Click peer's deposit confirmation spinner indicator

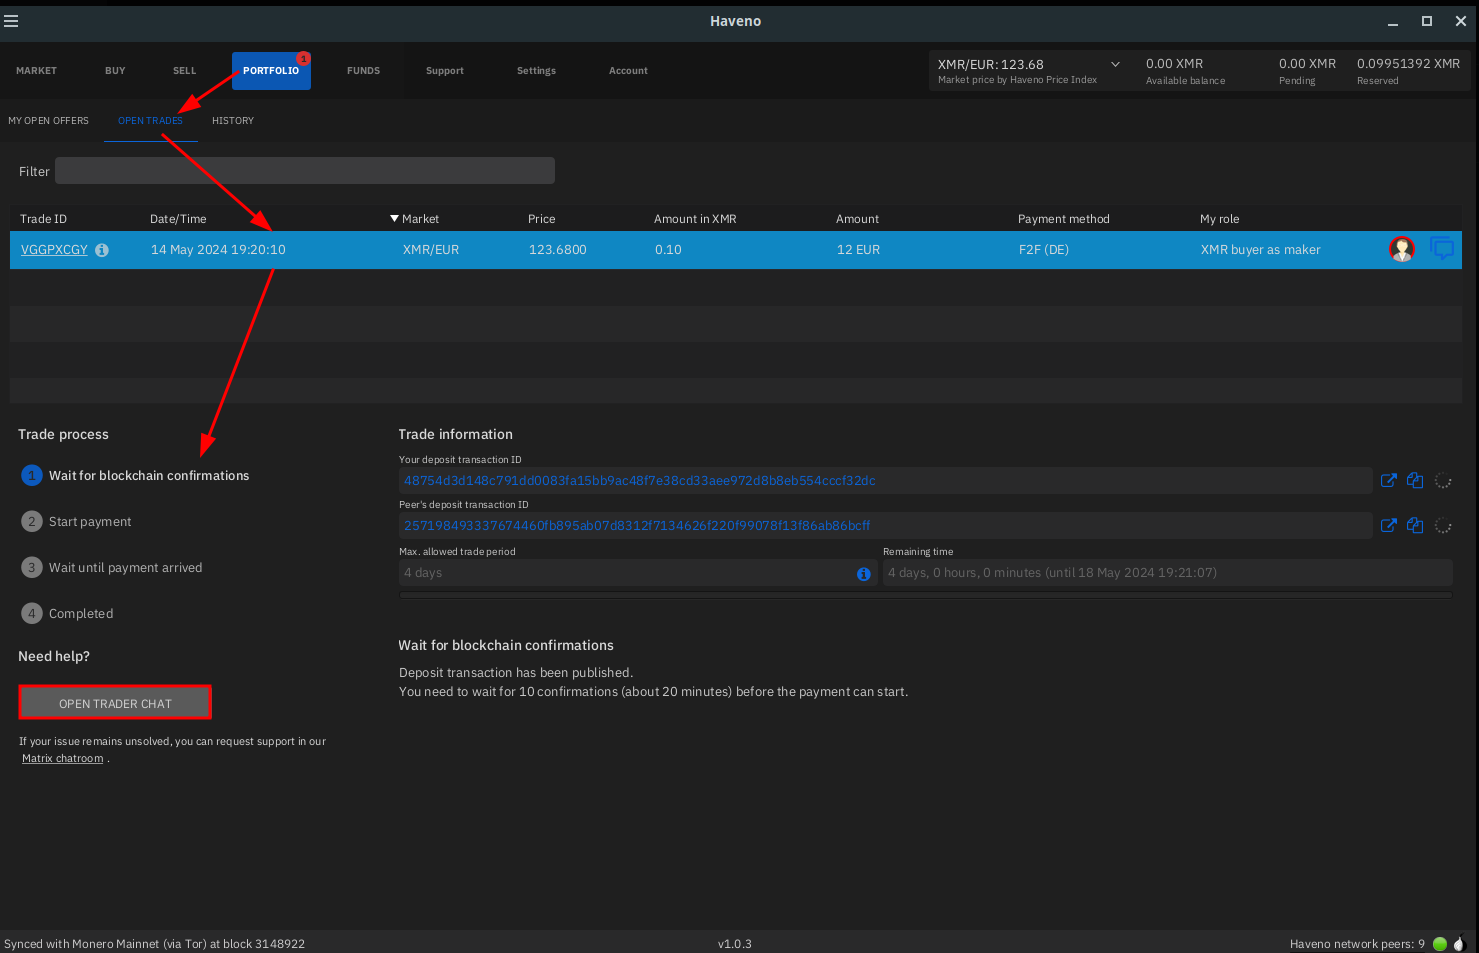[1443, 525]
